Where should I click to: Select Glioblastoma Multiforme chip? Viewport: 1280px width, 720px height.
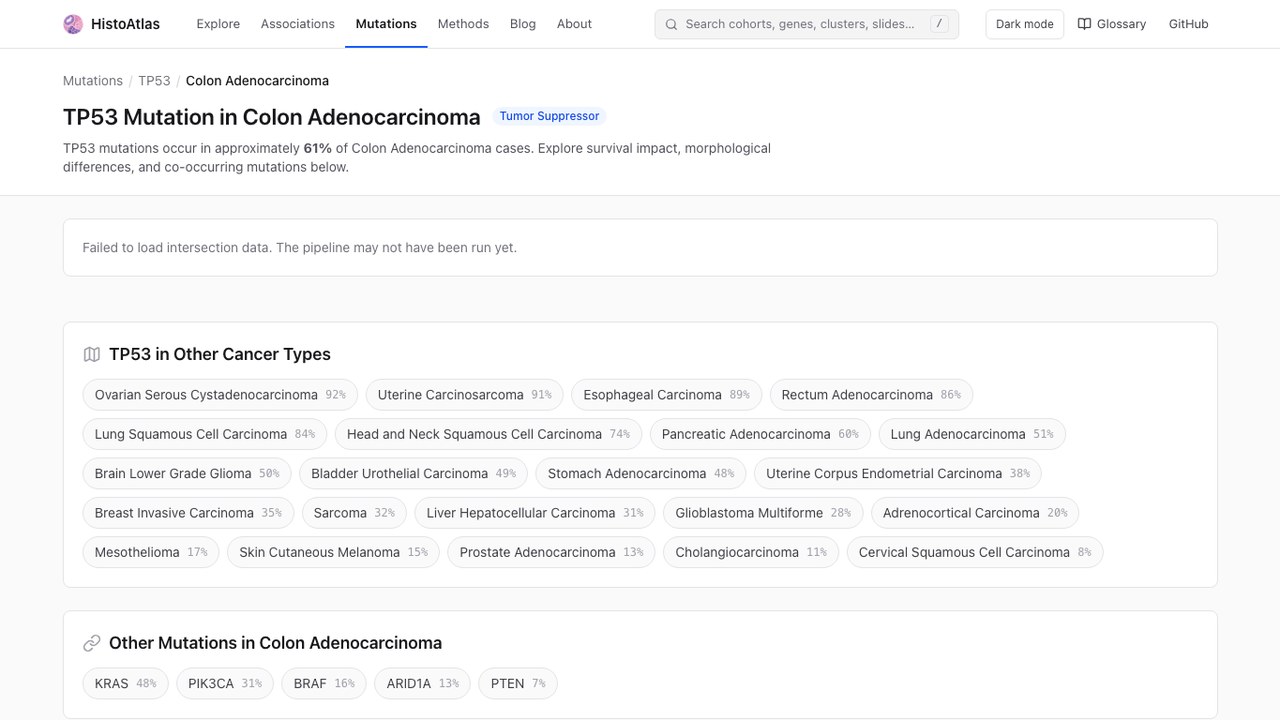tap(763, 513)
